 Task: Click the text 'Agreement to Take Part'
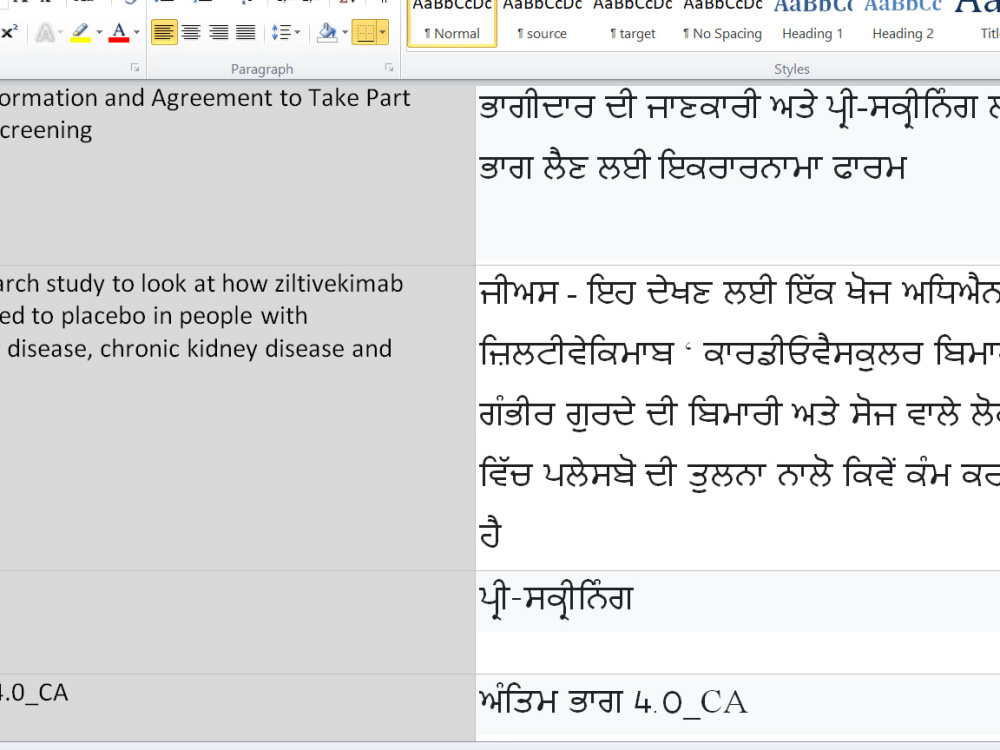(x=281, y=98)
